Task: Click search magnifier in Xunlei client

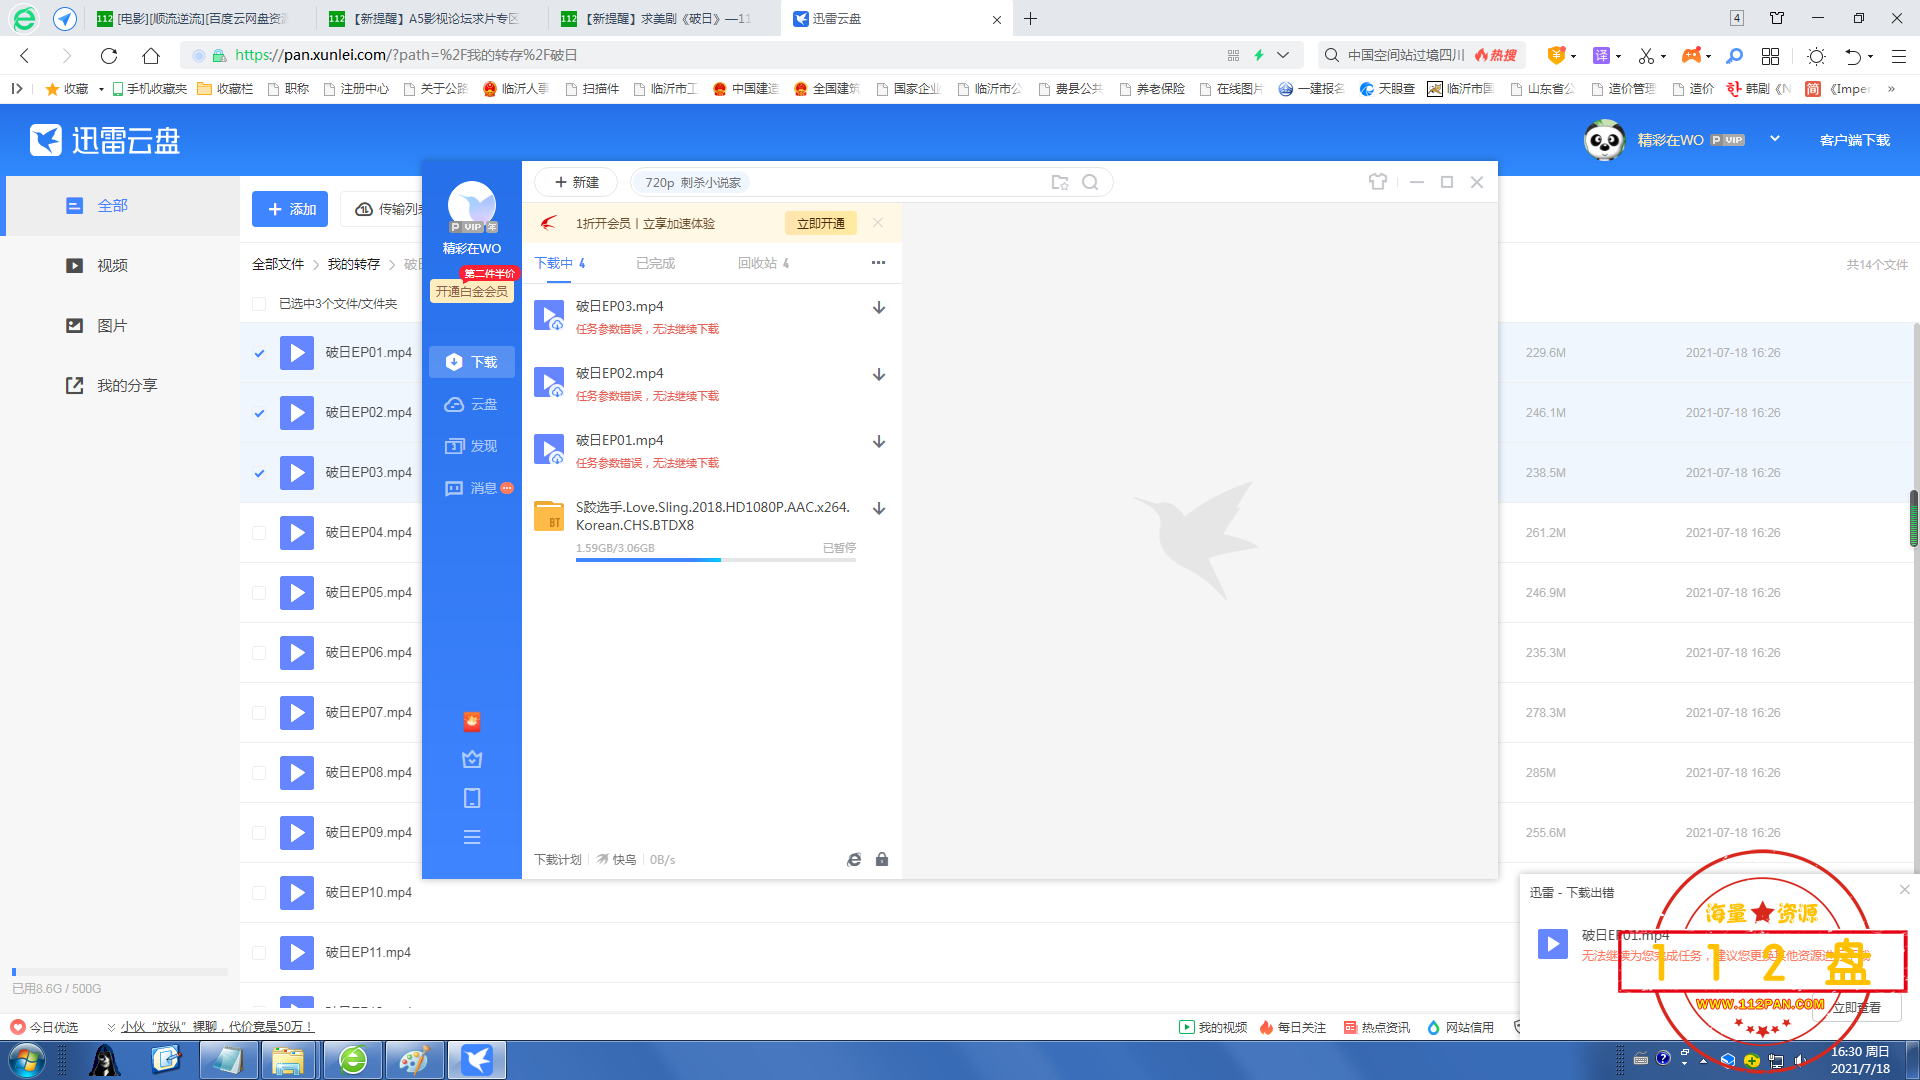Action: point(1090,182)
